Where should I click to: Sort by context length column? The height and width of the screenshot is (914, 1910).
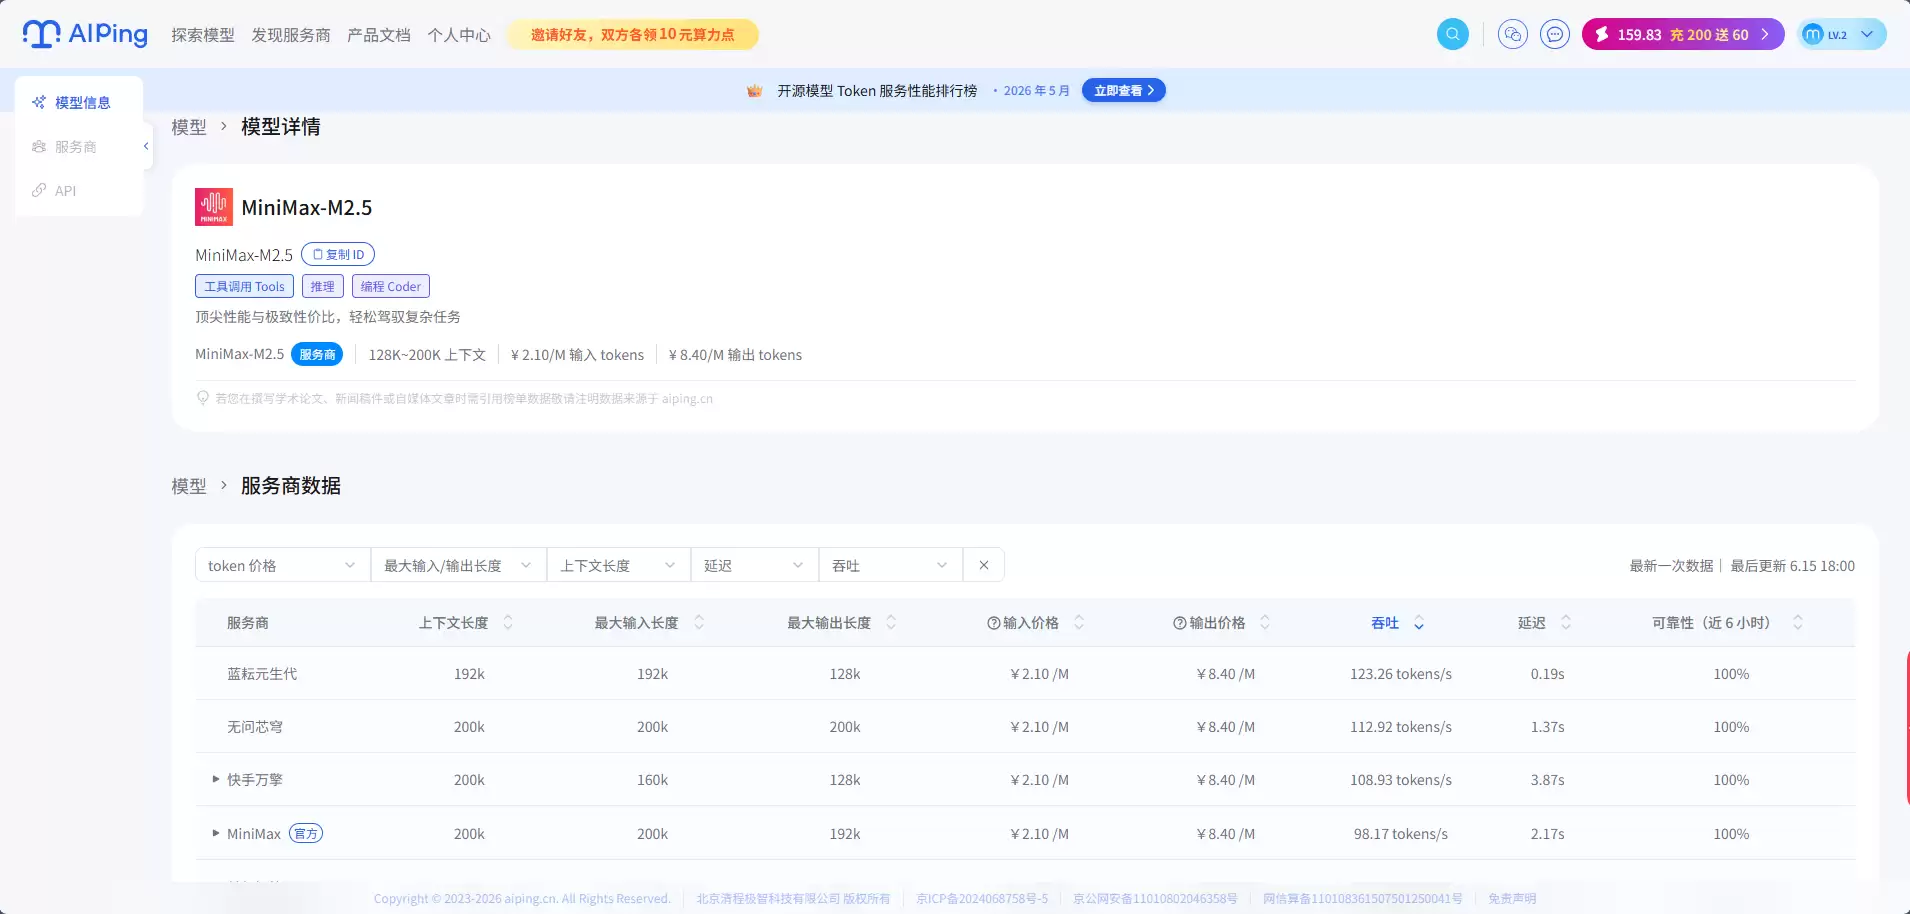[x=508, y=623]
